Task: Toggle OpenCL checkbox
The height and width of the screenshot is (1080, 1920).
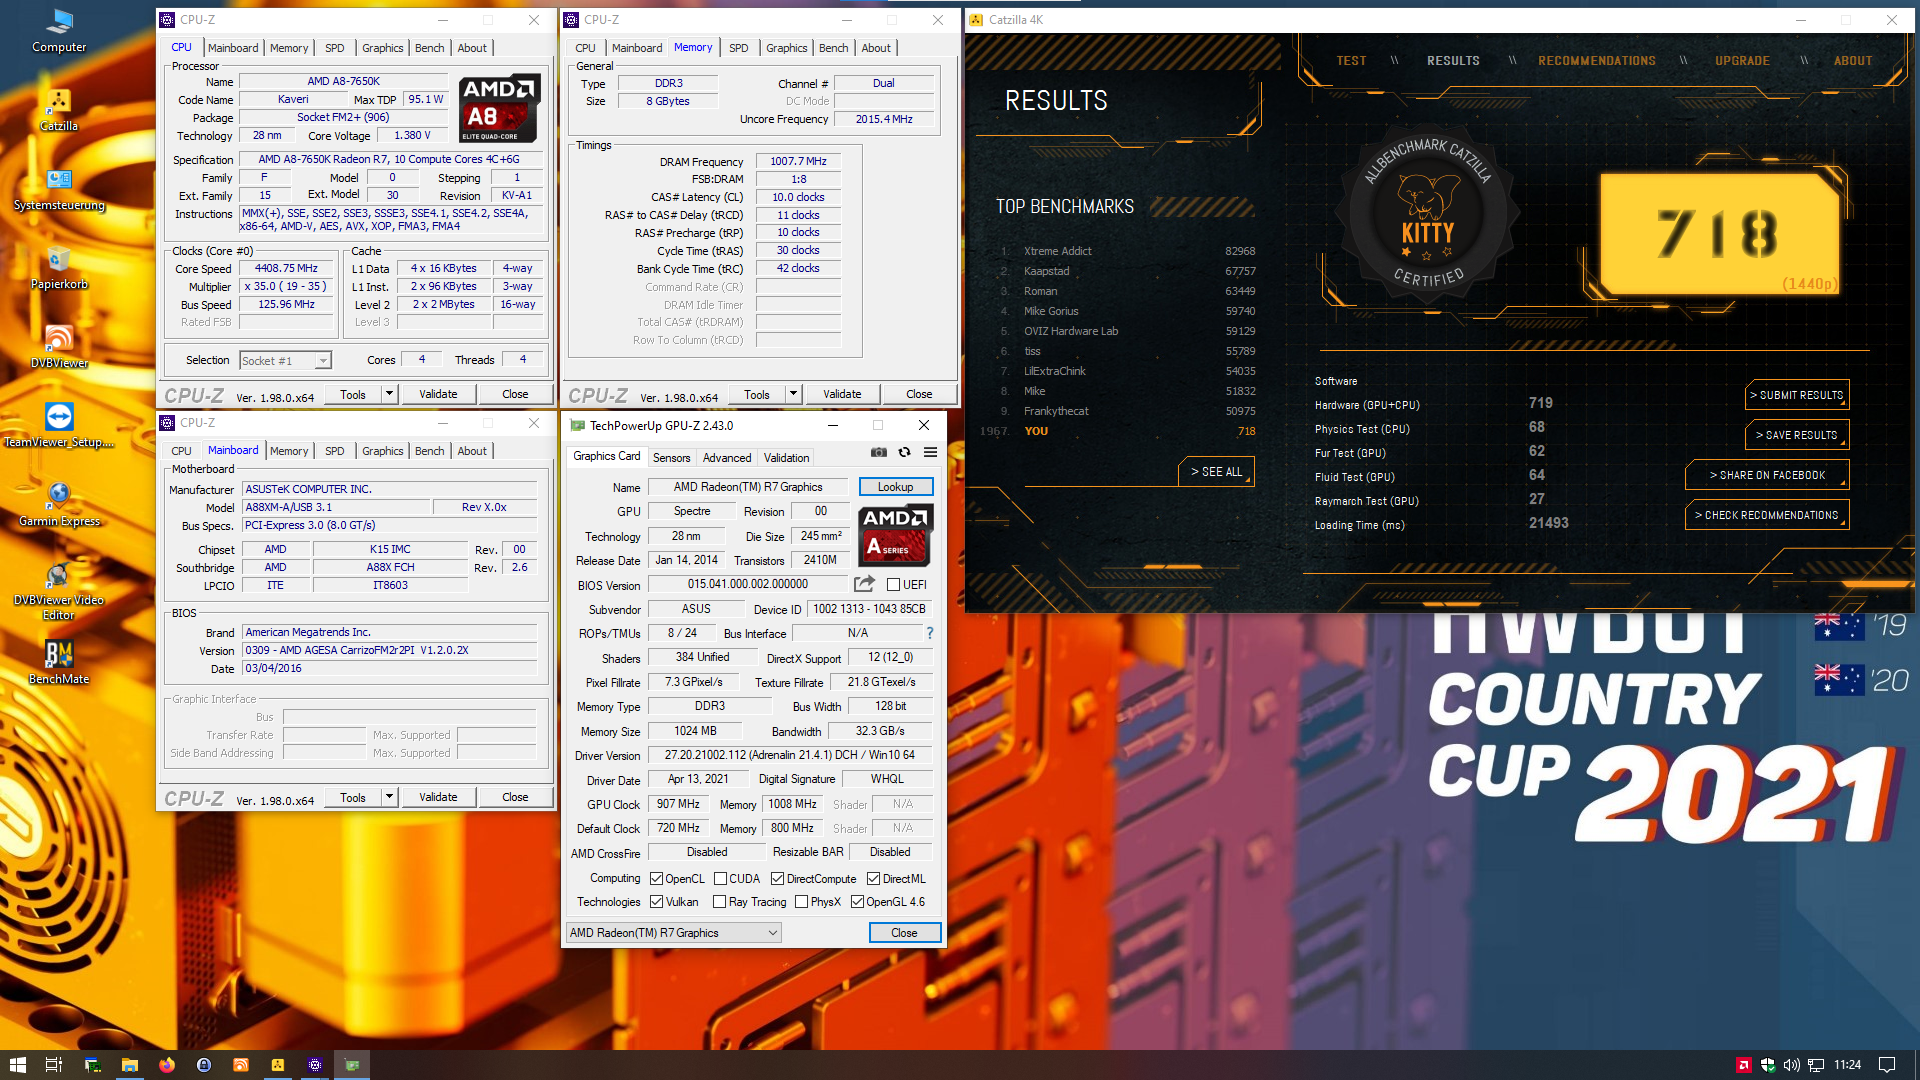Action: 656,879
